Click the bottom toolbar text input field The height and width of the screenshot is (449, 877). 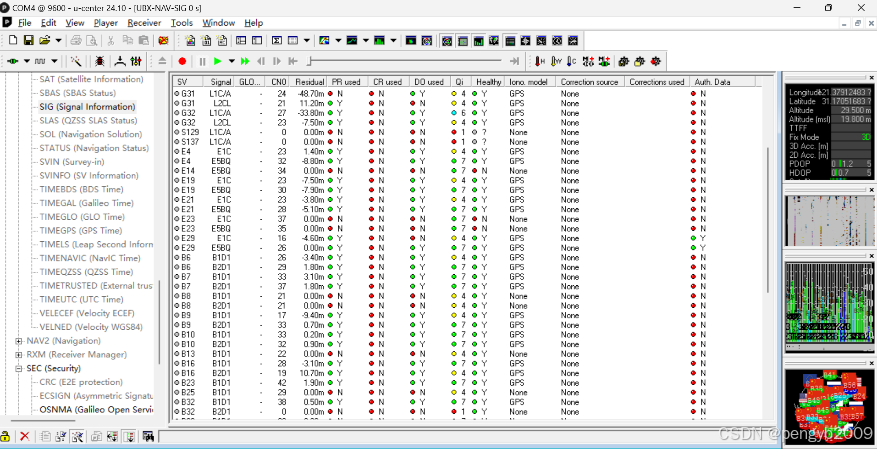pos(467,436)
